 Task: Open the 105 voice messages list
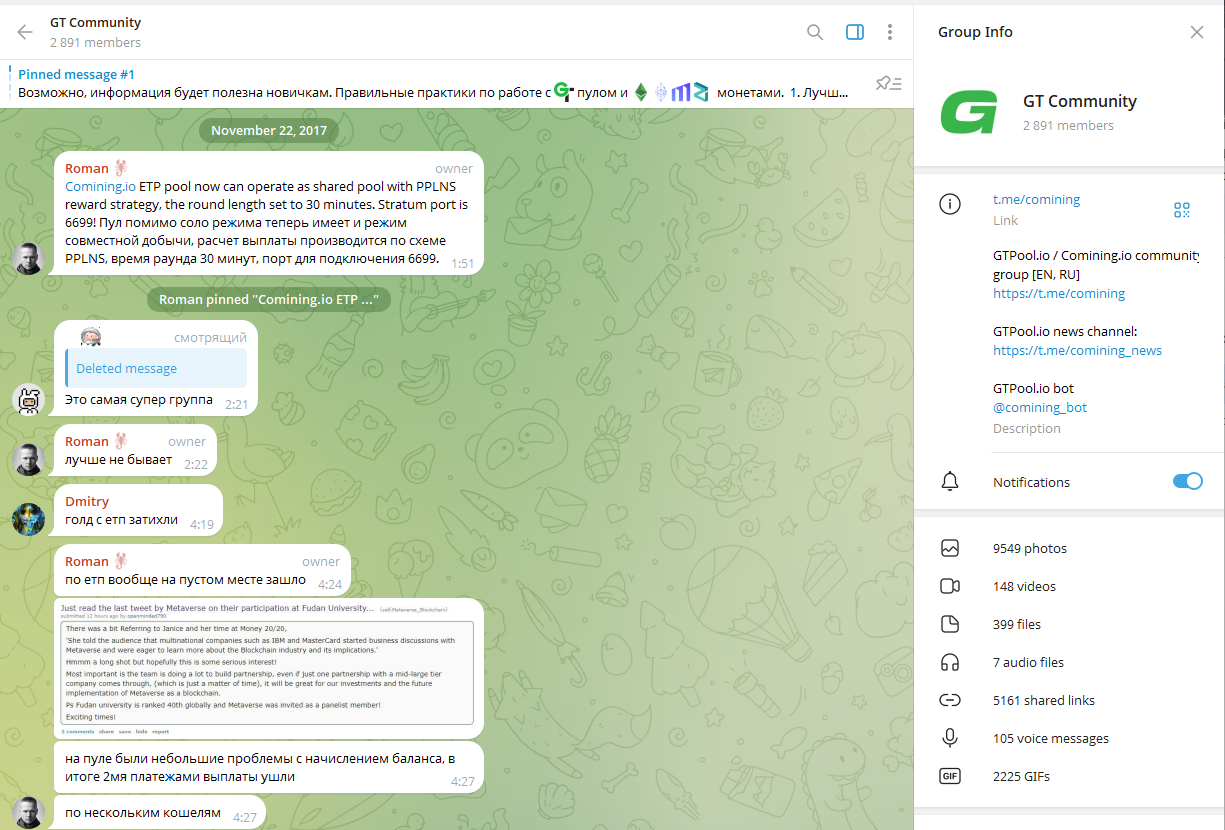tap(1050, 738)
